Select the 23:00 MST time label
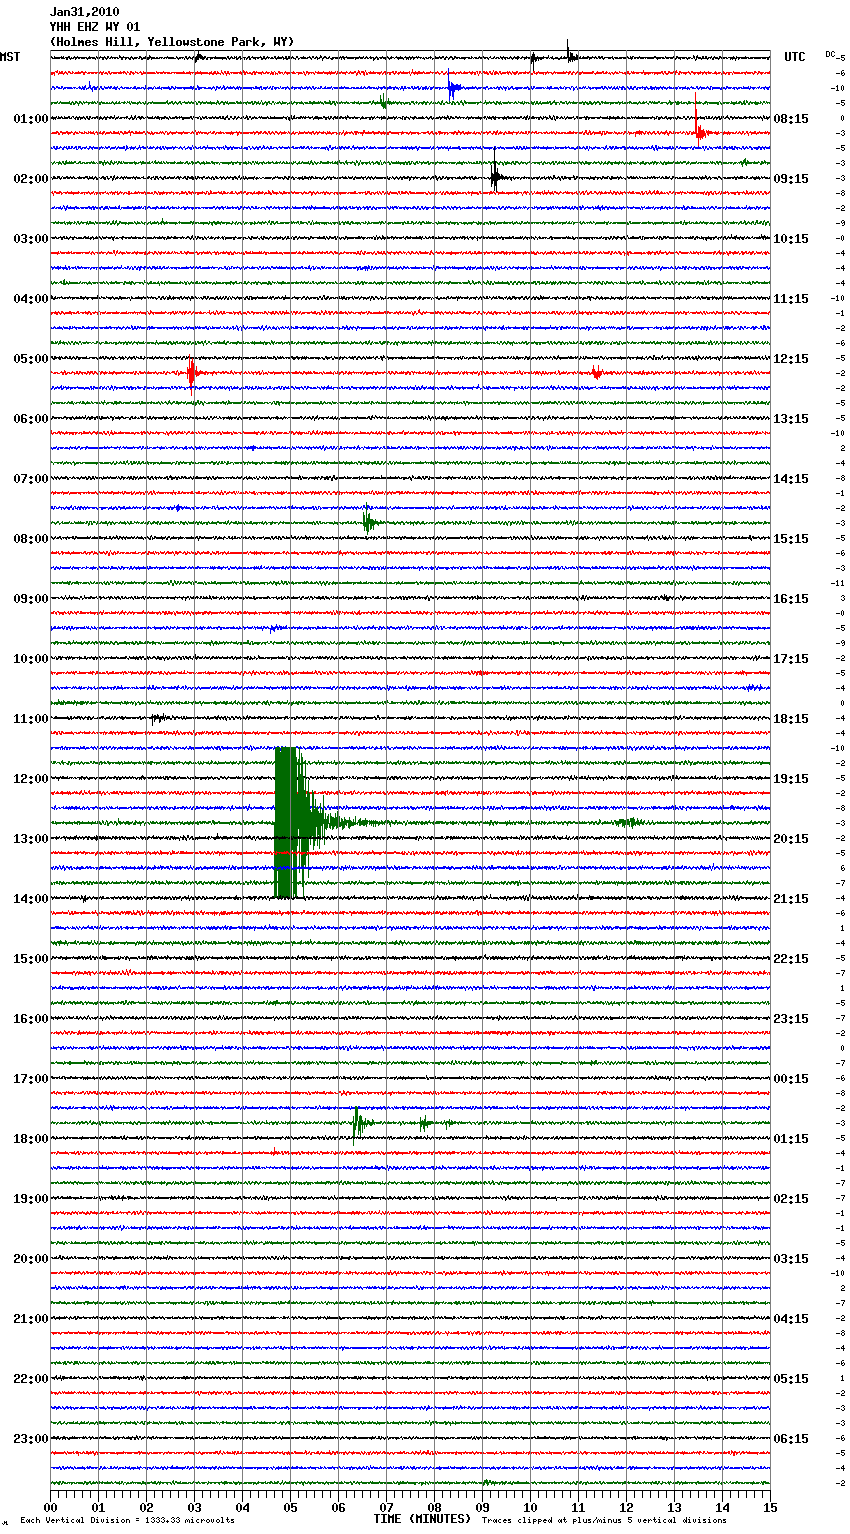Viewport: 850px width, 1534px height. (30, 1439)
